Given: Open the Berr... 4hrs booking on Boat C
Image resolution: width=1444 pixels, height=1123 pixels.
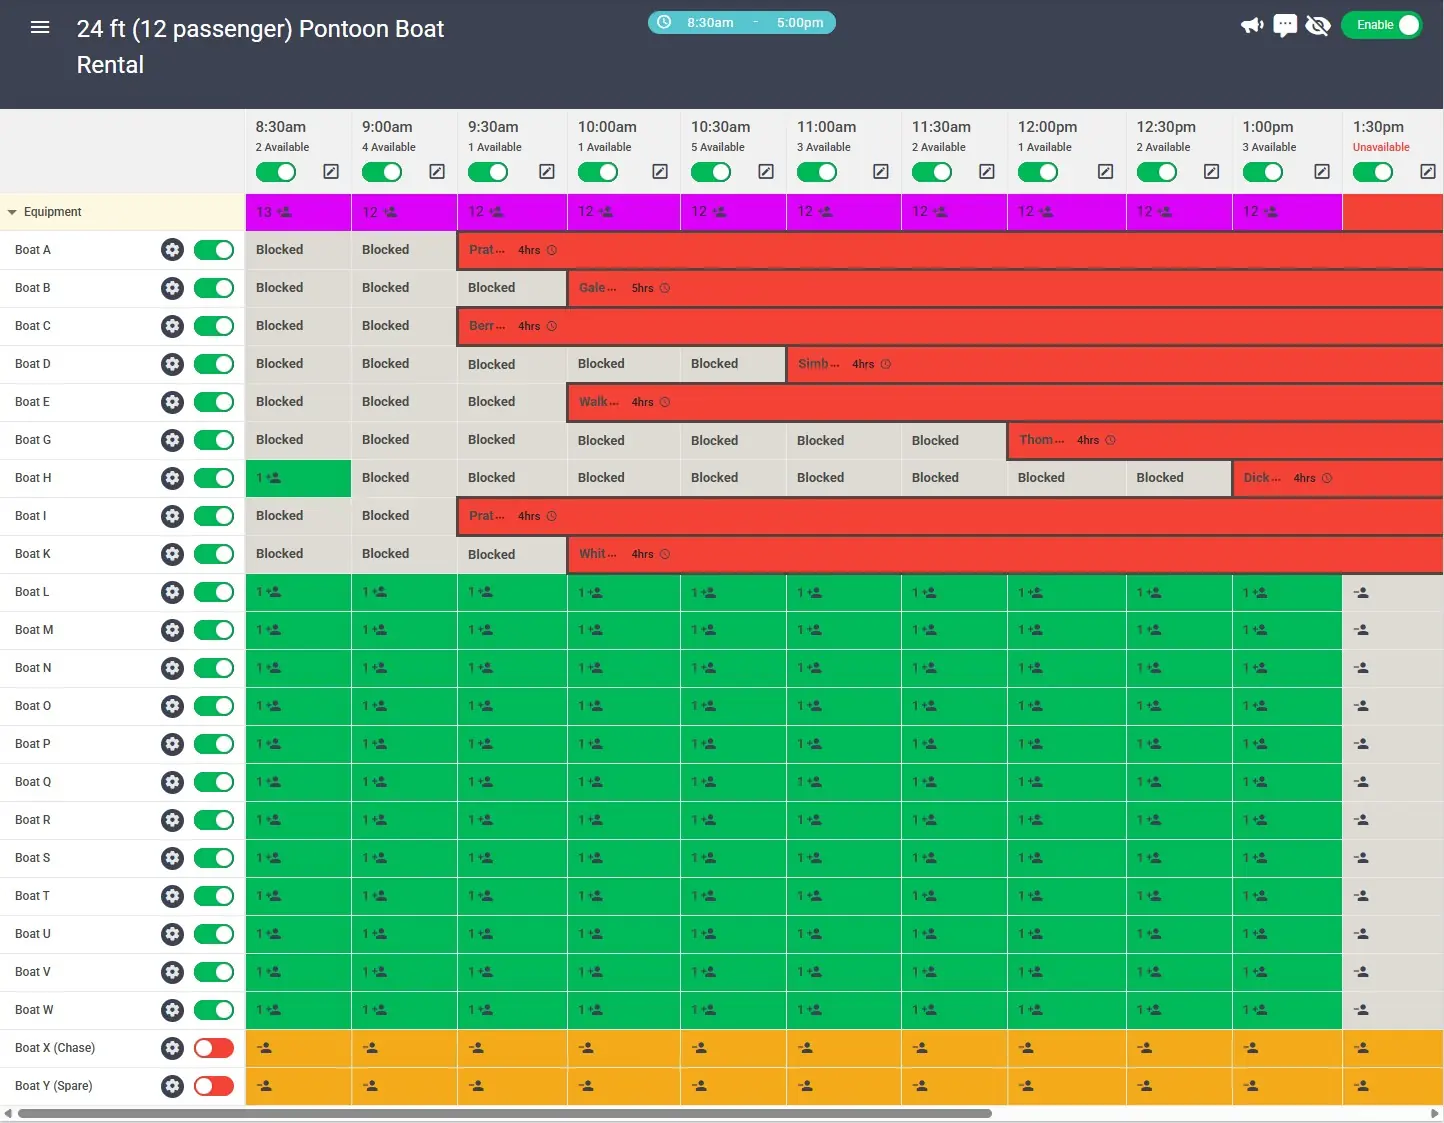Looking at the screenshot, I should click(x=950, y=326).
